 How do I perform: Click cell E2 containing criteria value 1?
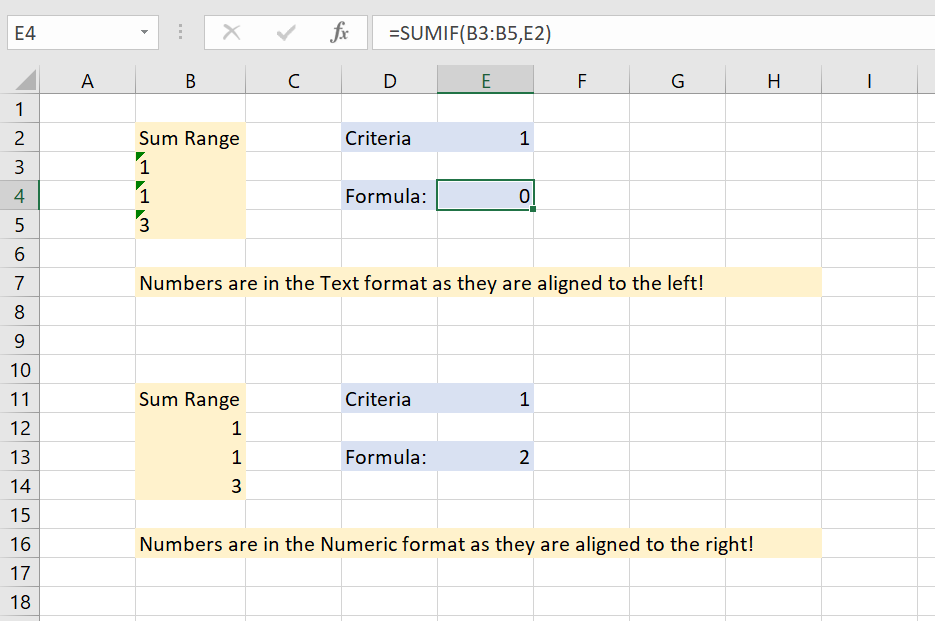(485, 138)
